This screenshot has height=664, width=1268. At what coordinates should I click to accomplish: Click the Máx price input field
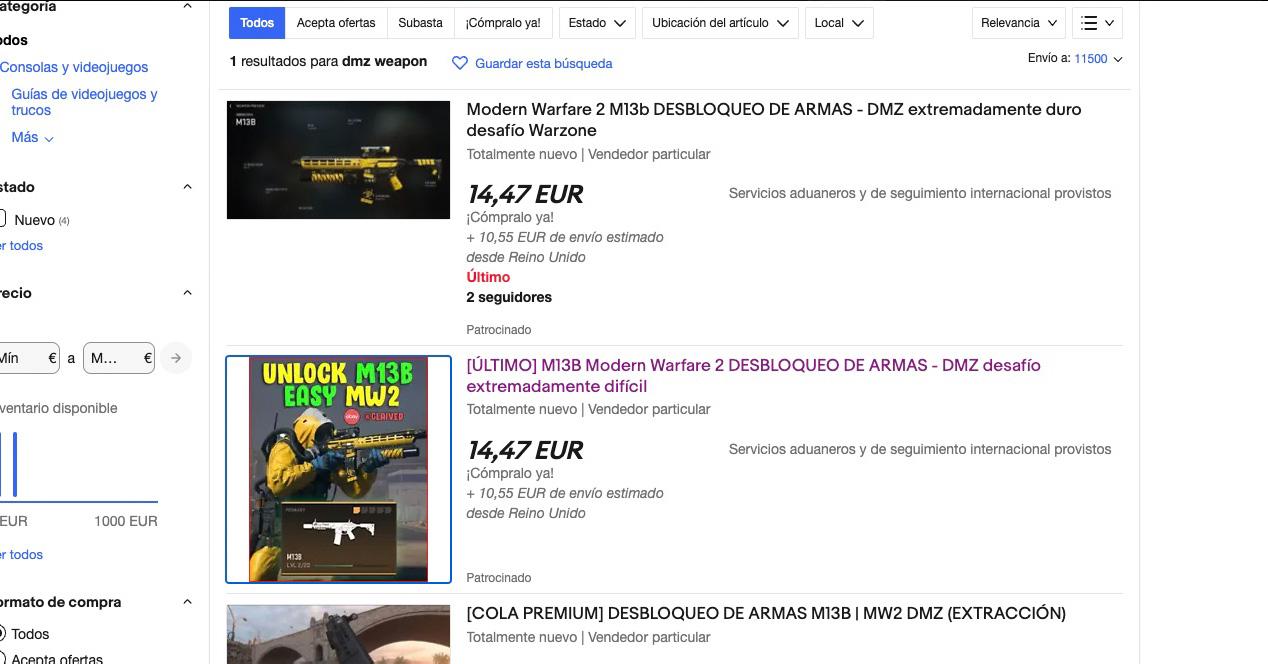coord(119,358)
